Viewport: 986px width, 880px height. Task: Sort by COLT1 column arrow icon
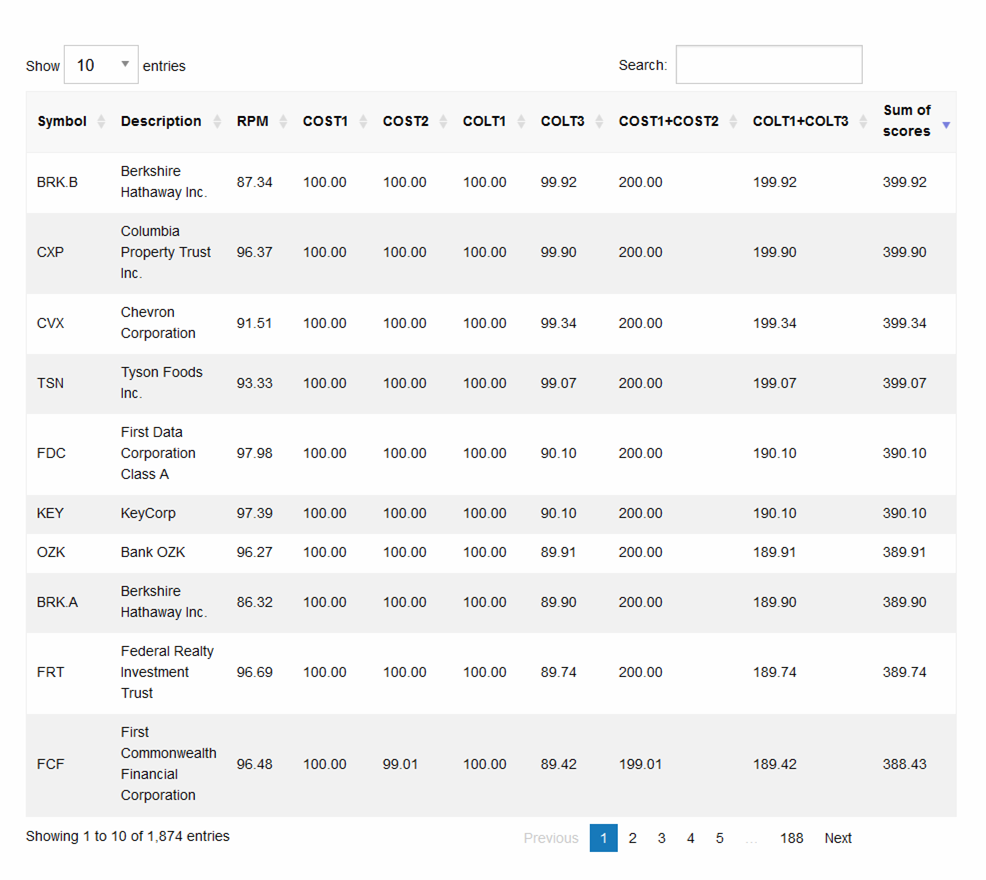pyautogui.click(x=521, y=121)
